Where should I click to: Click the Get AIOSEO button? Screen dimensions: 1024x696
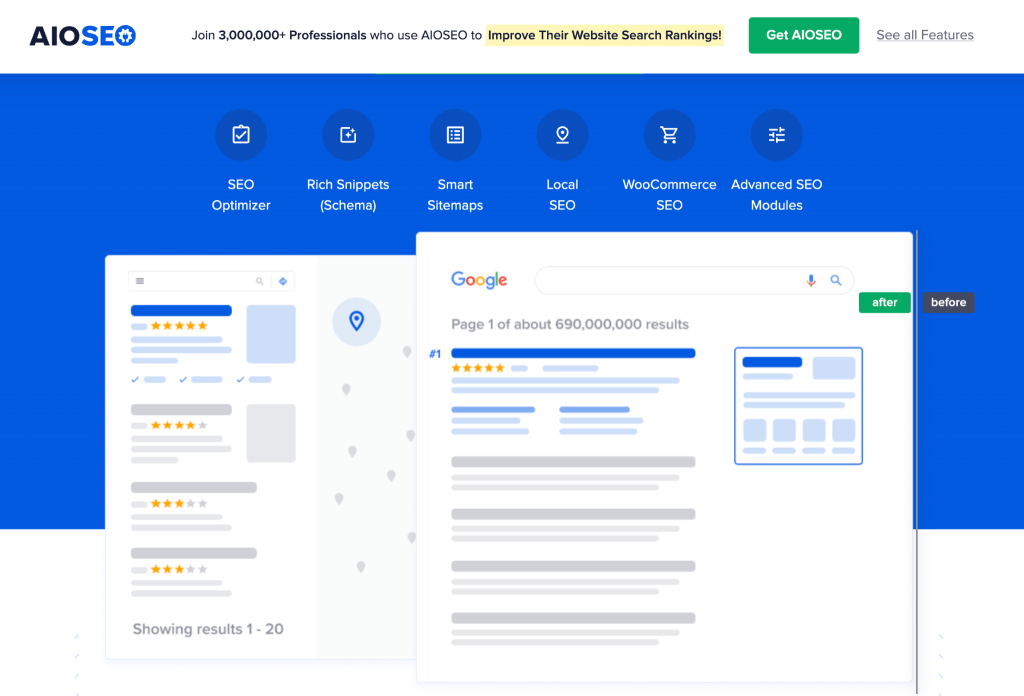point(803,35)
